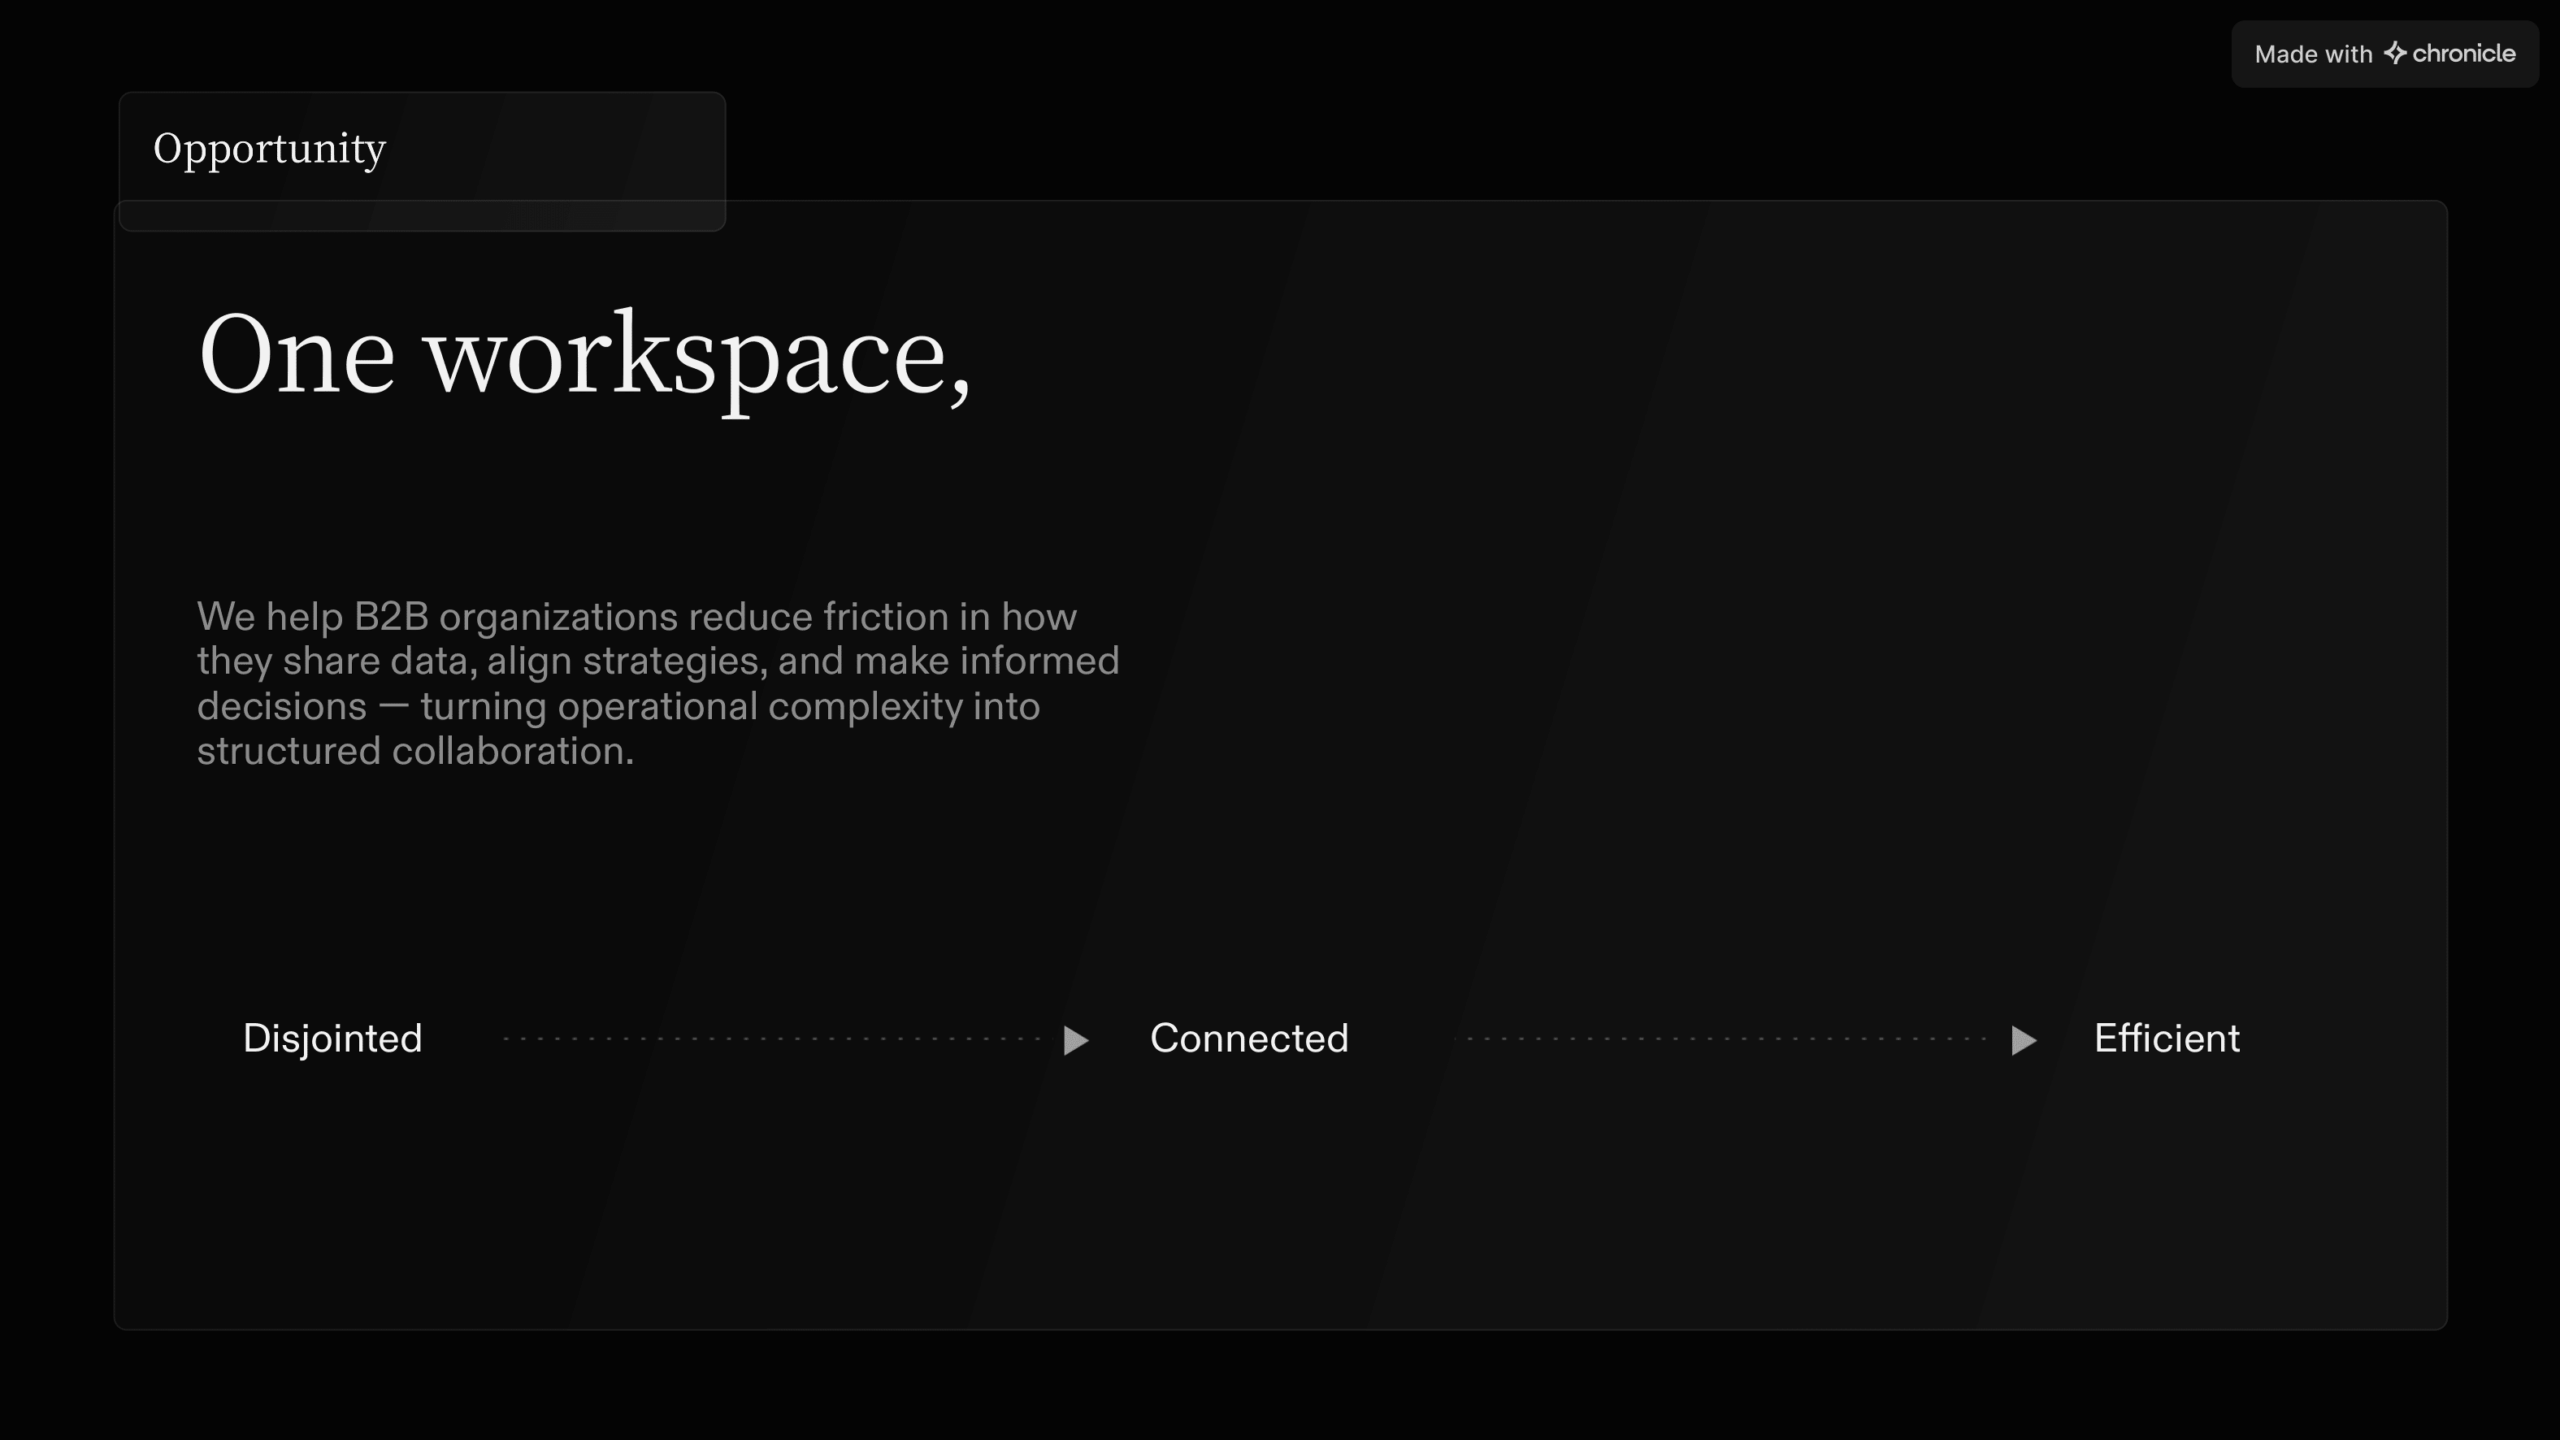Click the arrow triangle before Efficient
Screen dimensions: 2560x1440
click(x=2023, y=1040)
